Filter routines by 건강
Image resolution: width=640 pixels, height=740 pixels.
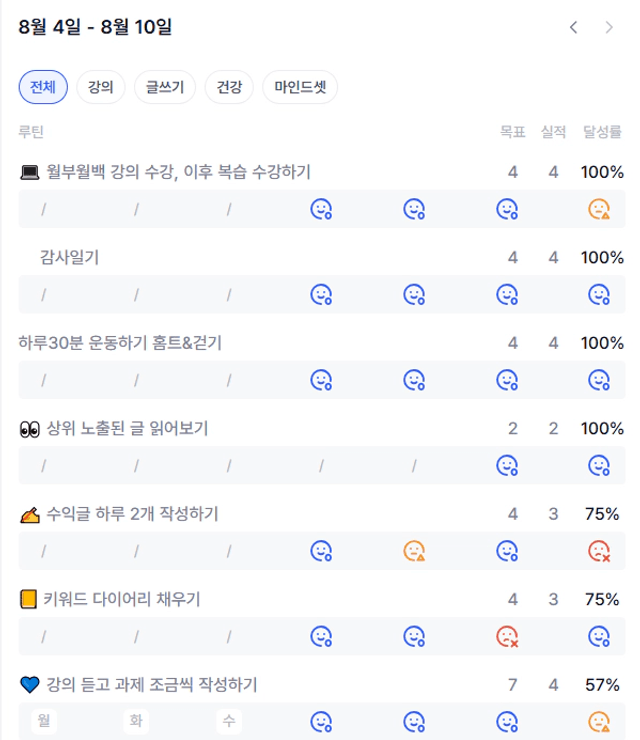[229, 87]
